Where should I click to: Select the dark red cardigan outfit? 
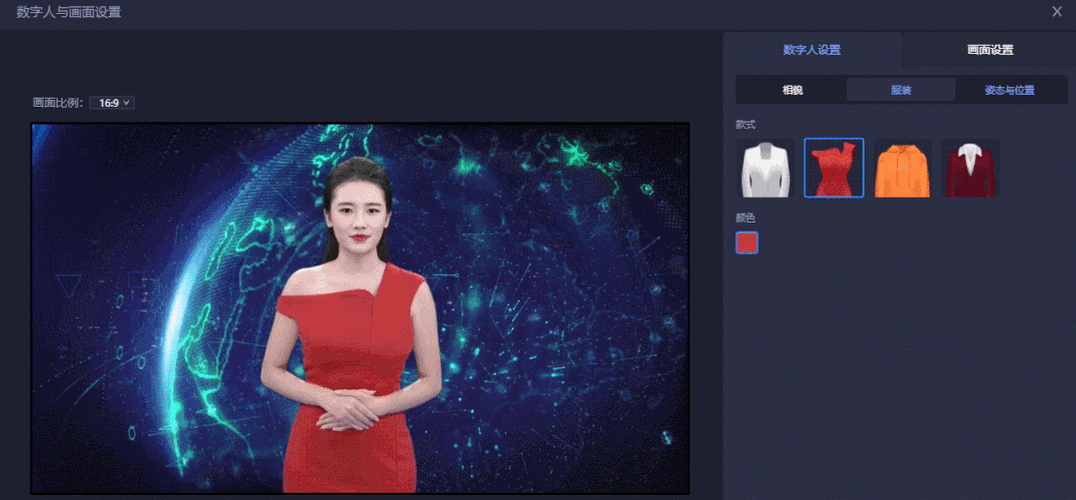[x=970, y=168]
